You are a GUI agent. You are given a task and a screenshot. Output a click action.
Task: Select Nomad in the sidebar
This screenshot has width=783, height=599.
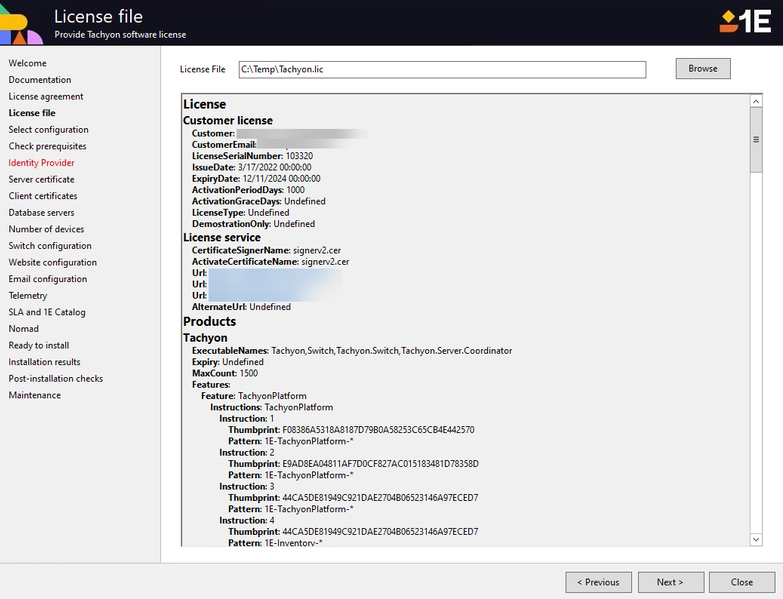24,329
